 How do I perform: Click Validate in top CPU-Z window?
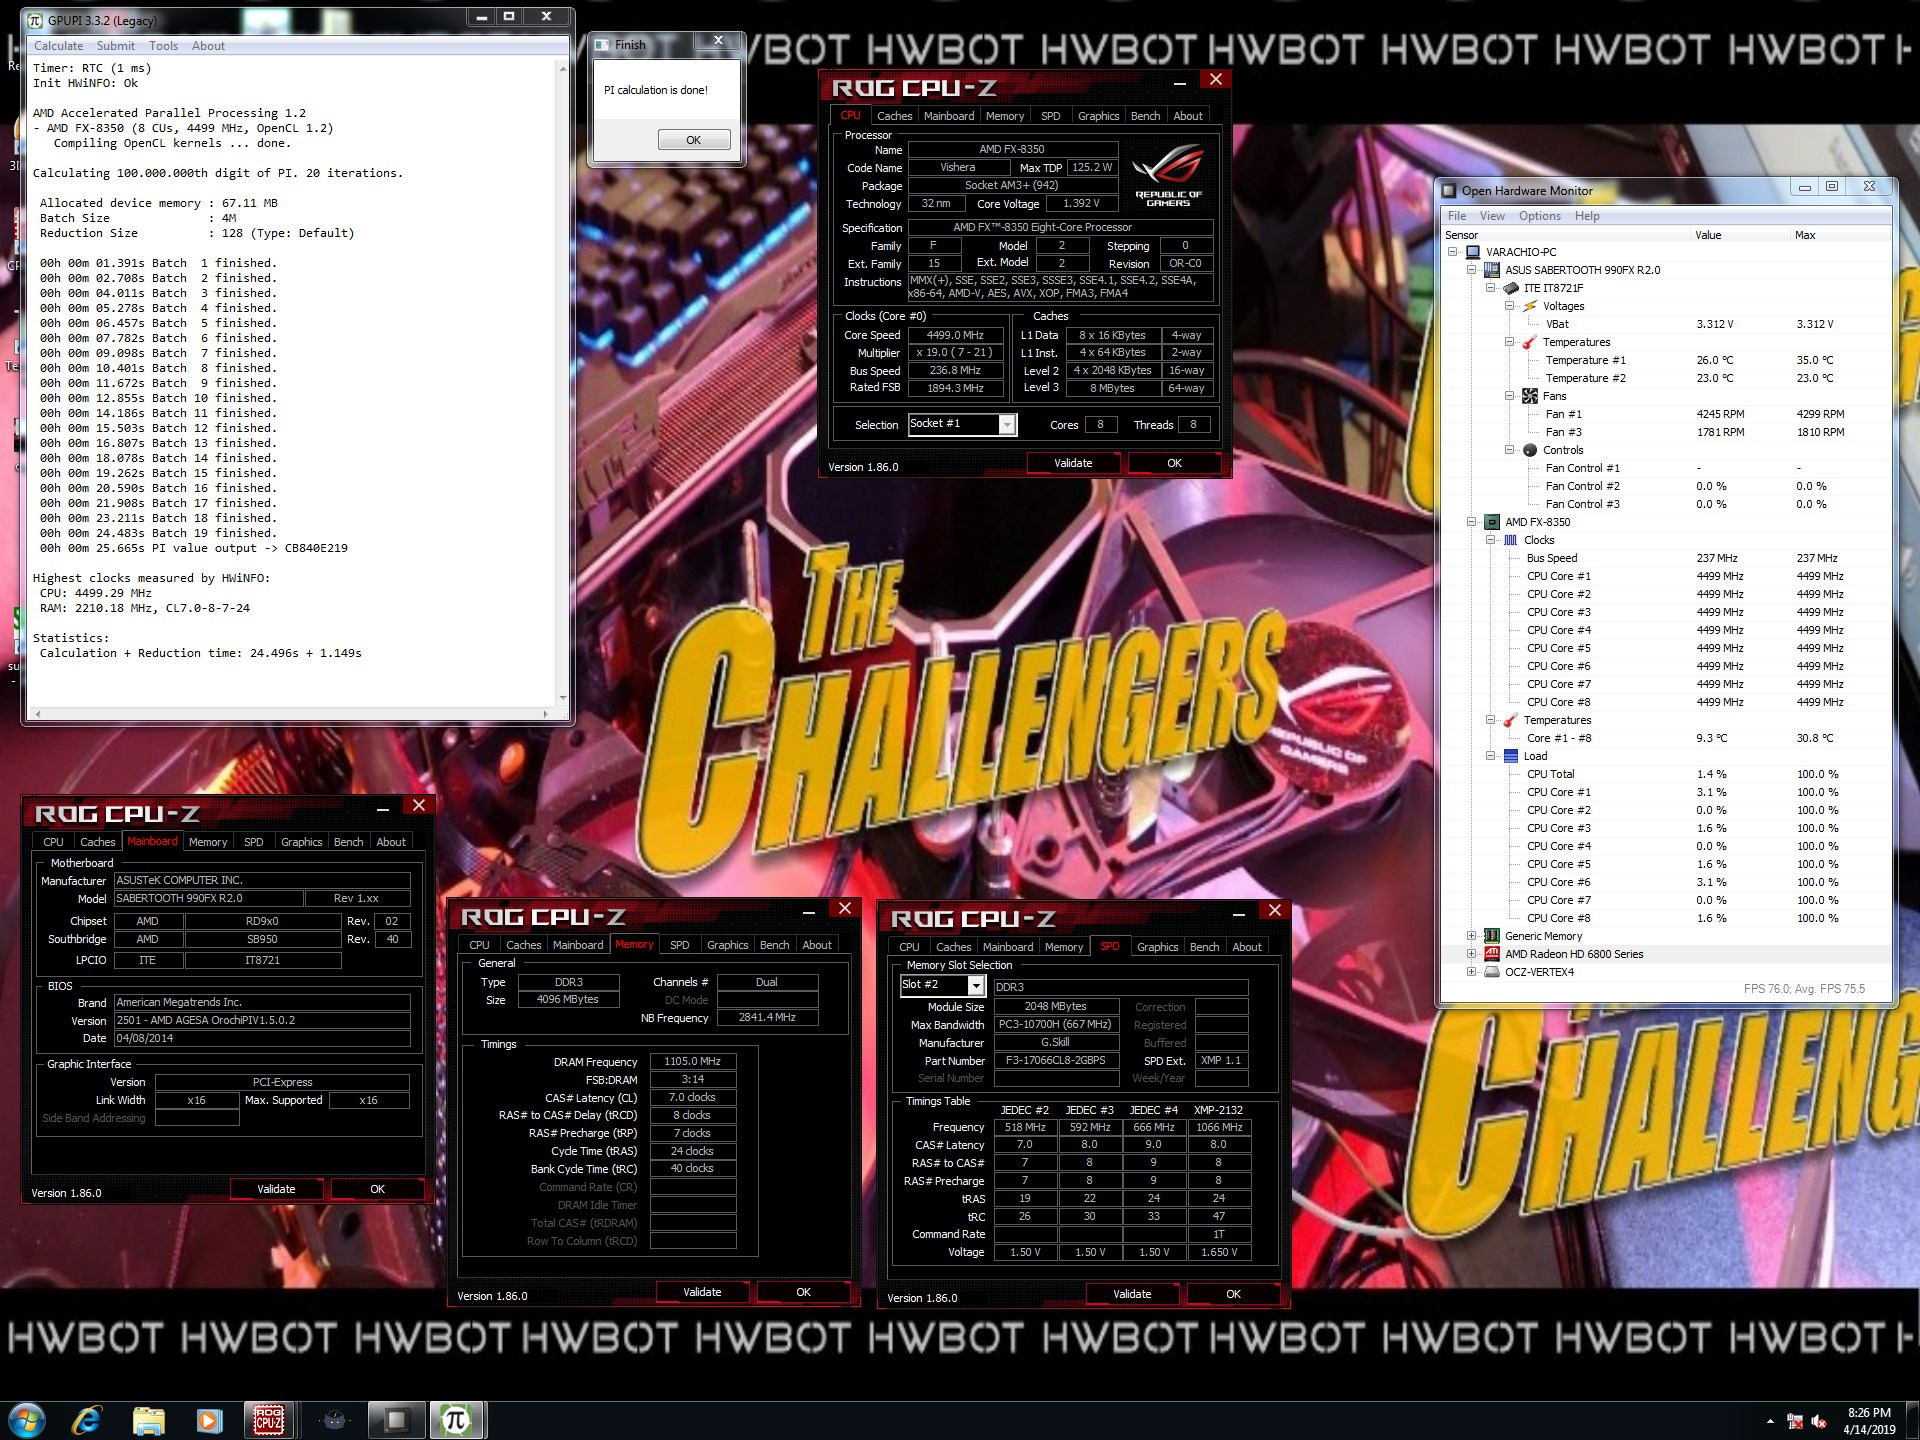(1073, 463)
